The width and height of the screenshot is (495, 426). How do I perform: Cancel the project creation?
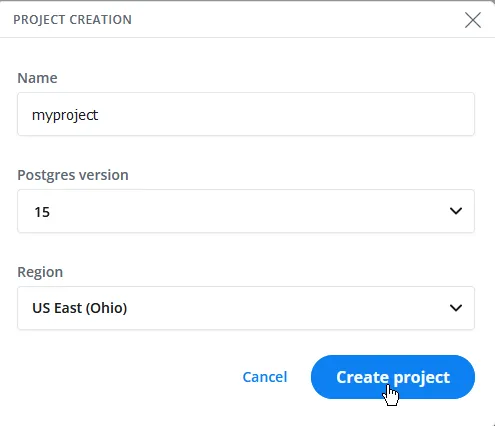click(265, 377)
